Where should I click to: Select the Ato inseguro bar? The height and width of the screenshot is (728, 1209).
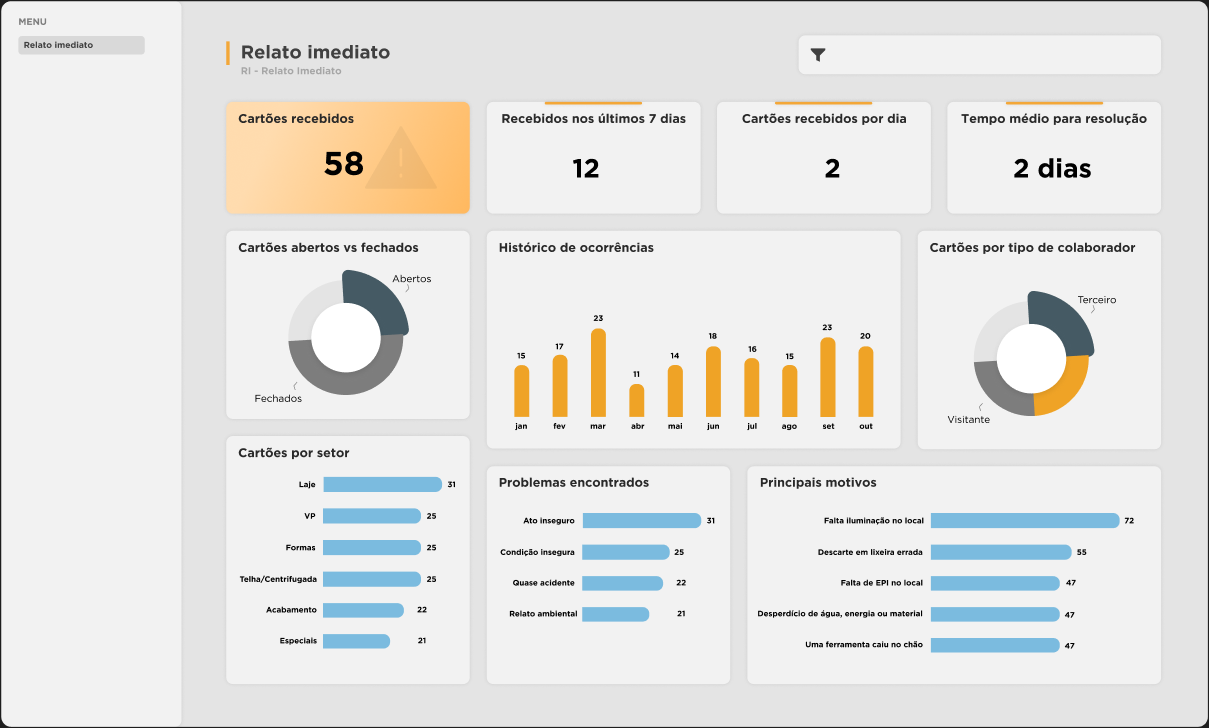pyautogui.click(x=640, y=520)
